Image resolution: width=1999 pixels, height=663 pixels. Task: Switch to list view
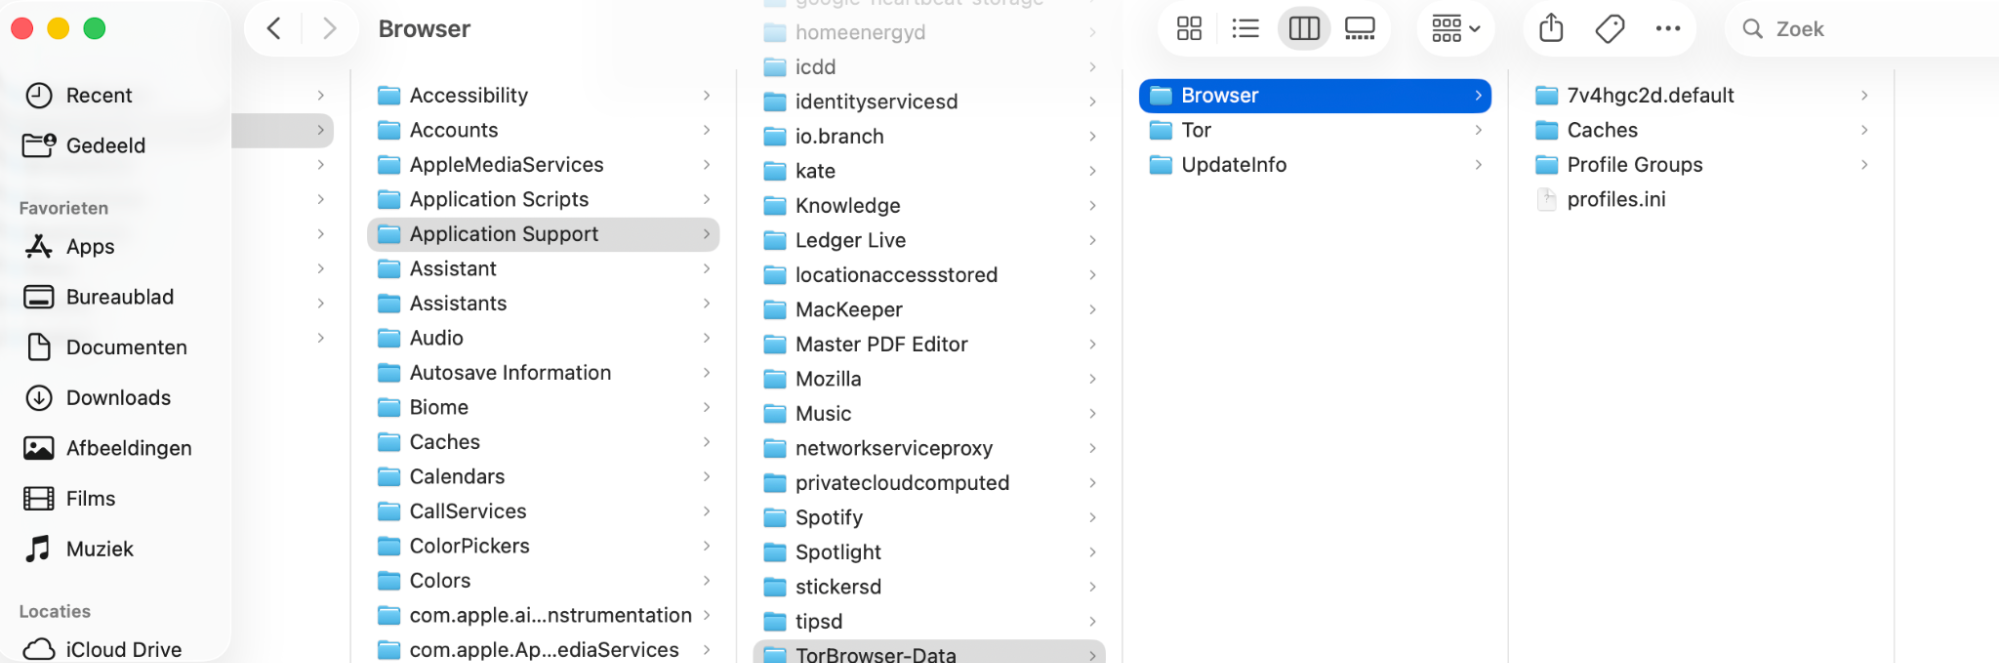[1245, 29]
